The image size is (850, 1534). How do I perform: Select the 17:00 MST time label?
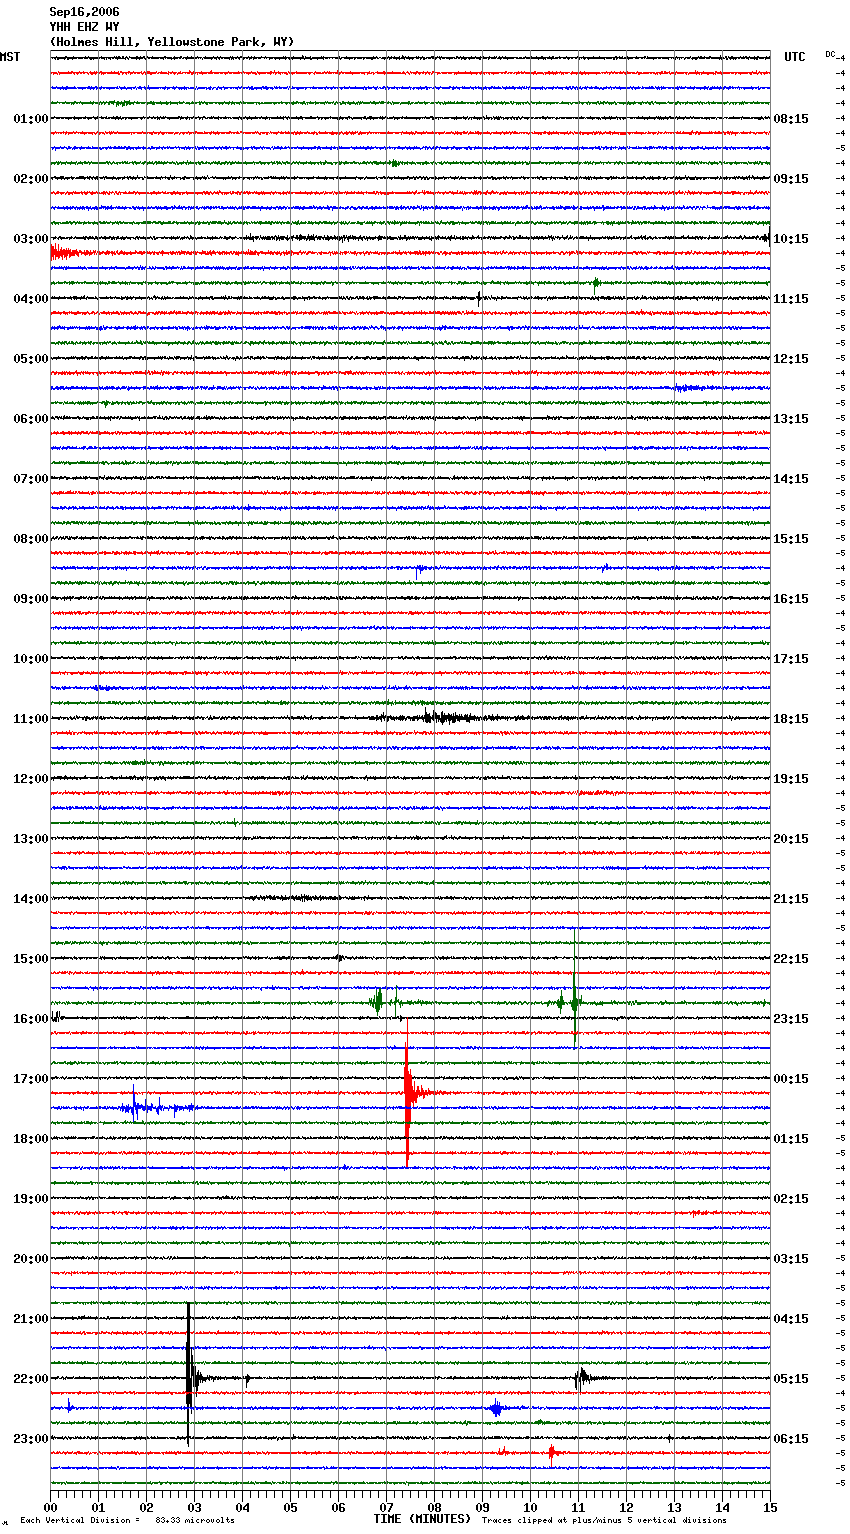pos(31,1079)
